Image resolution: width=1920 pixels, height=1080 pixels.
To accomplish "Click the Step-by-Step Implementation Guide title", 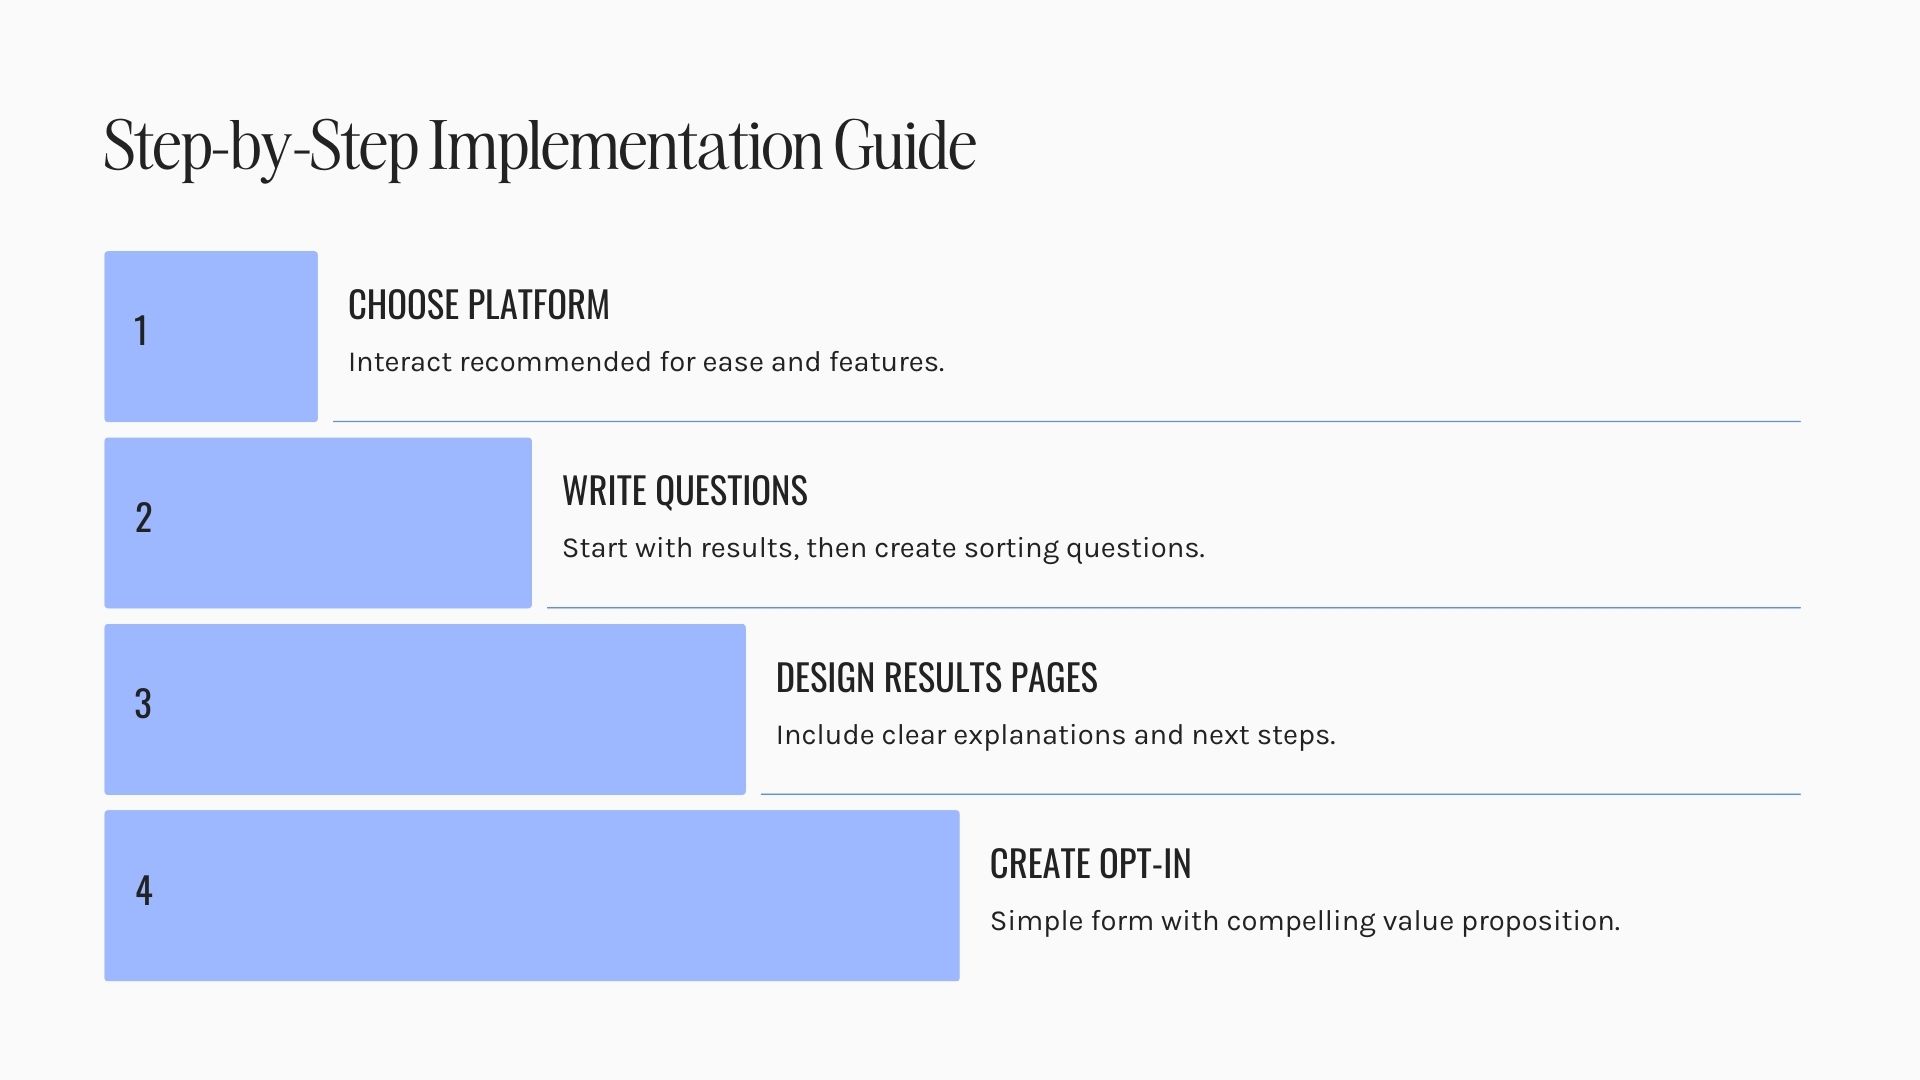I will [x=539, y=147].
